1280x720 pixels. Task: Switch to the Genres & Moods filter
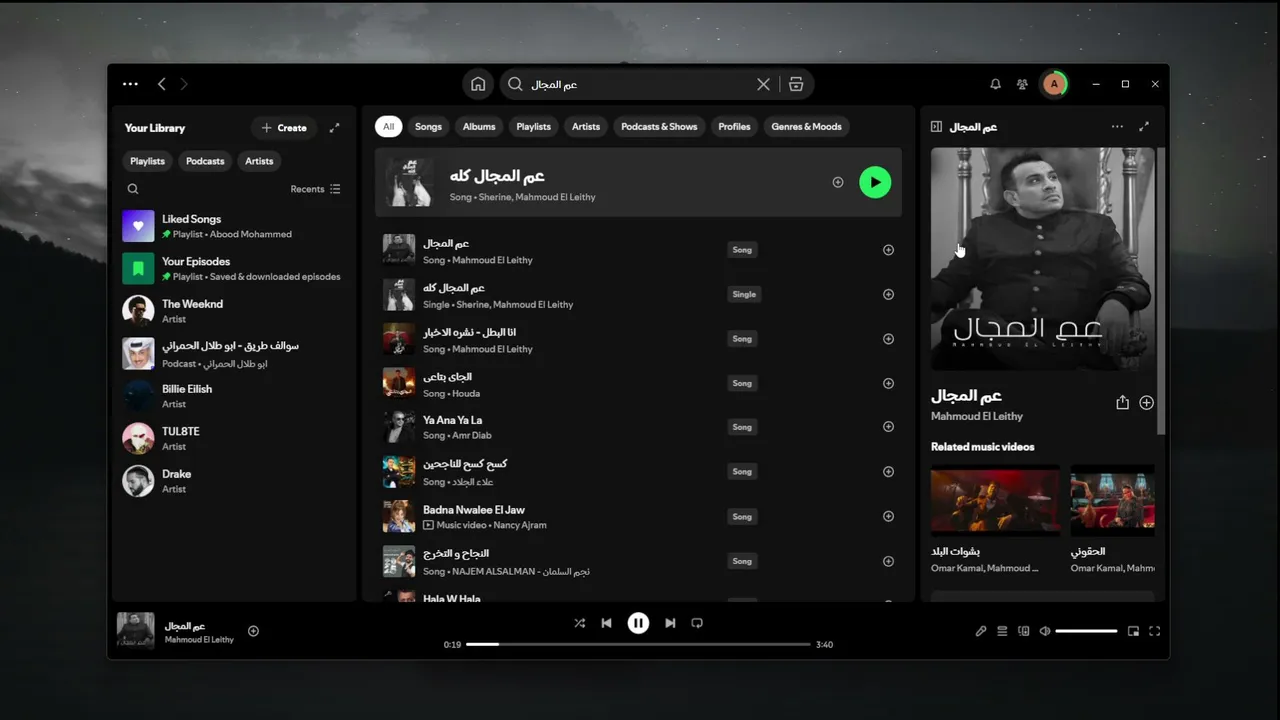(806, 127)
